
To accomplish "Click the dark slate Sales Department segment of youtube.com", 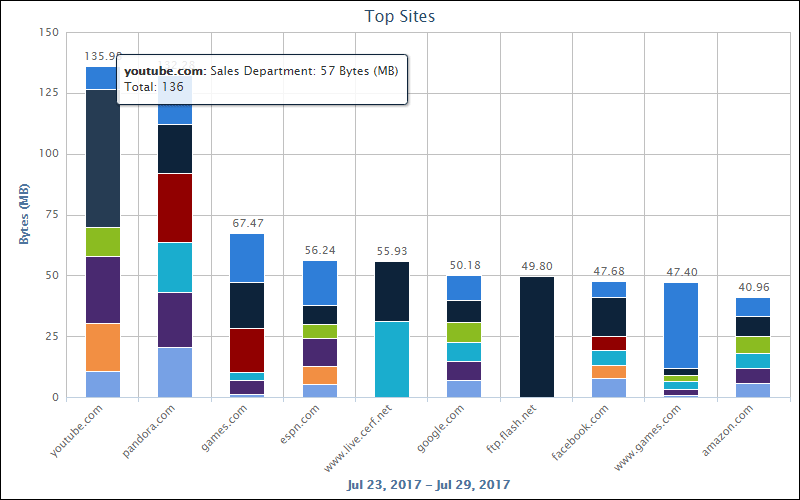I will tap(102, 160).
